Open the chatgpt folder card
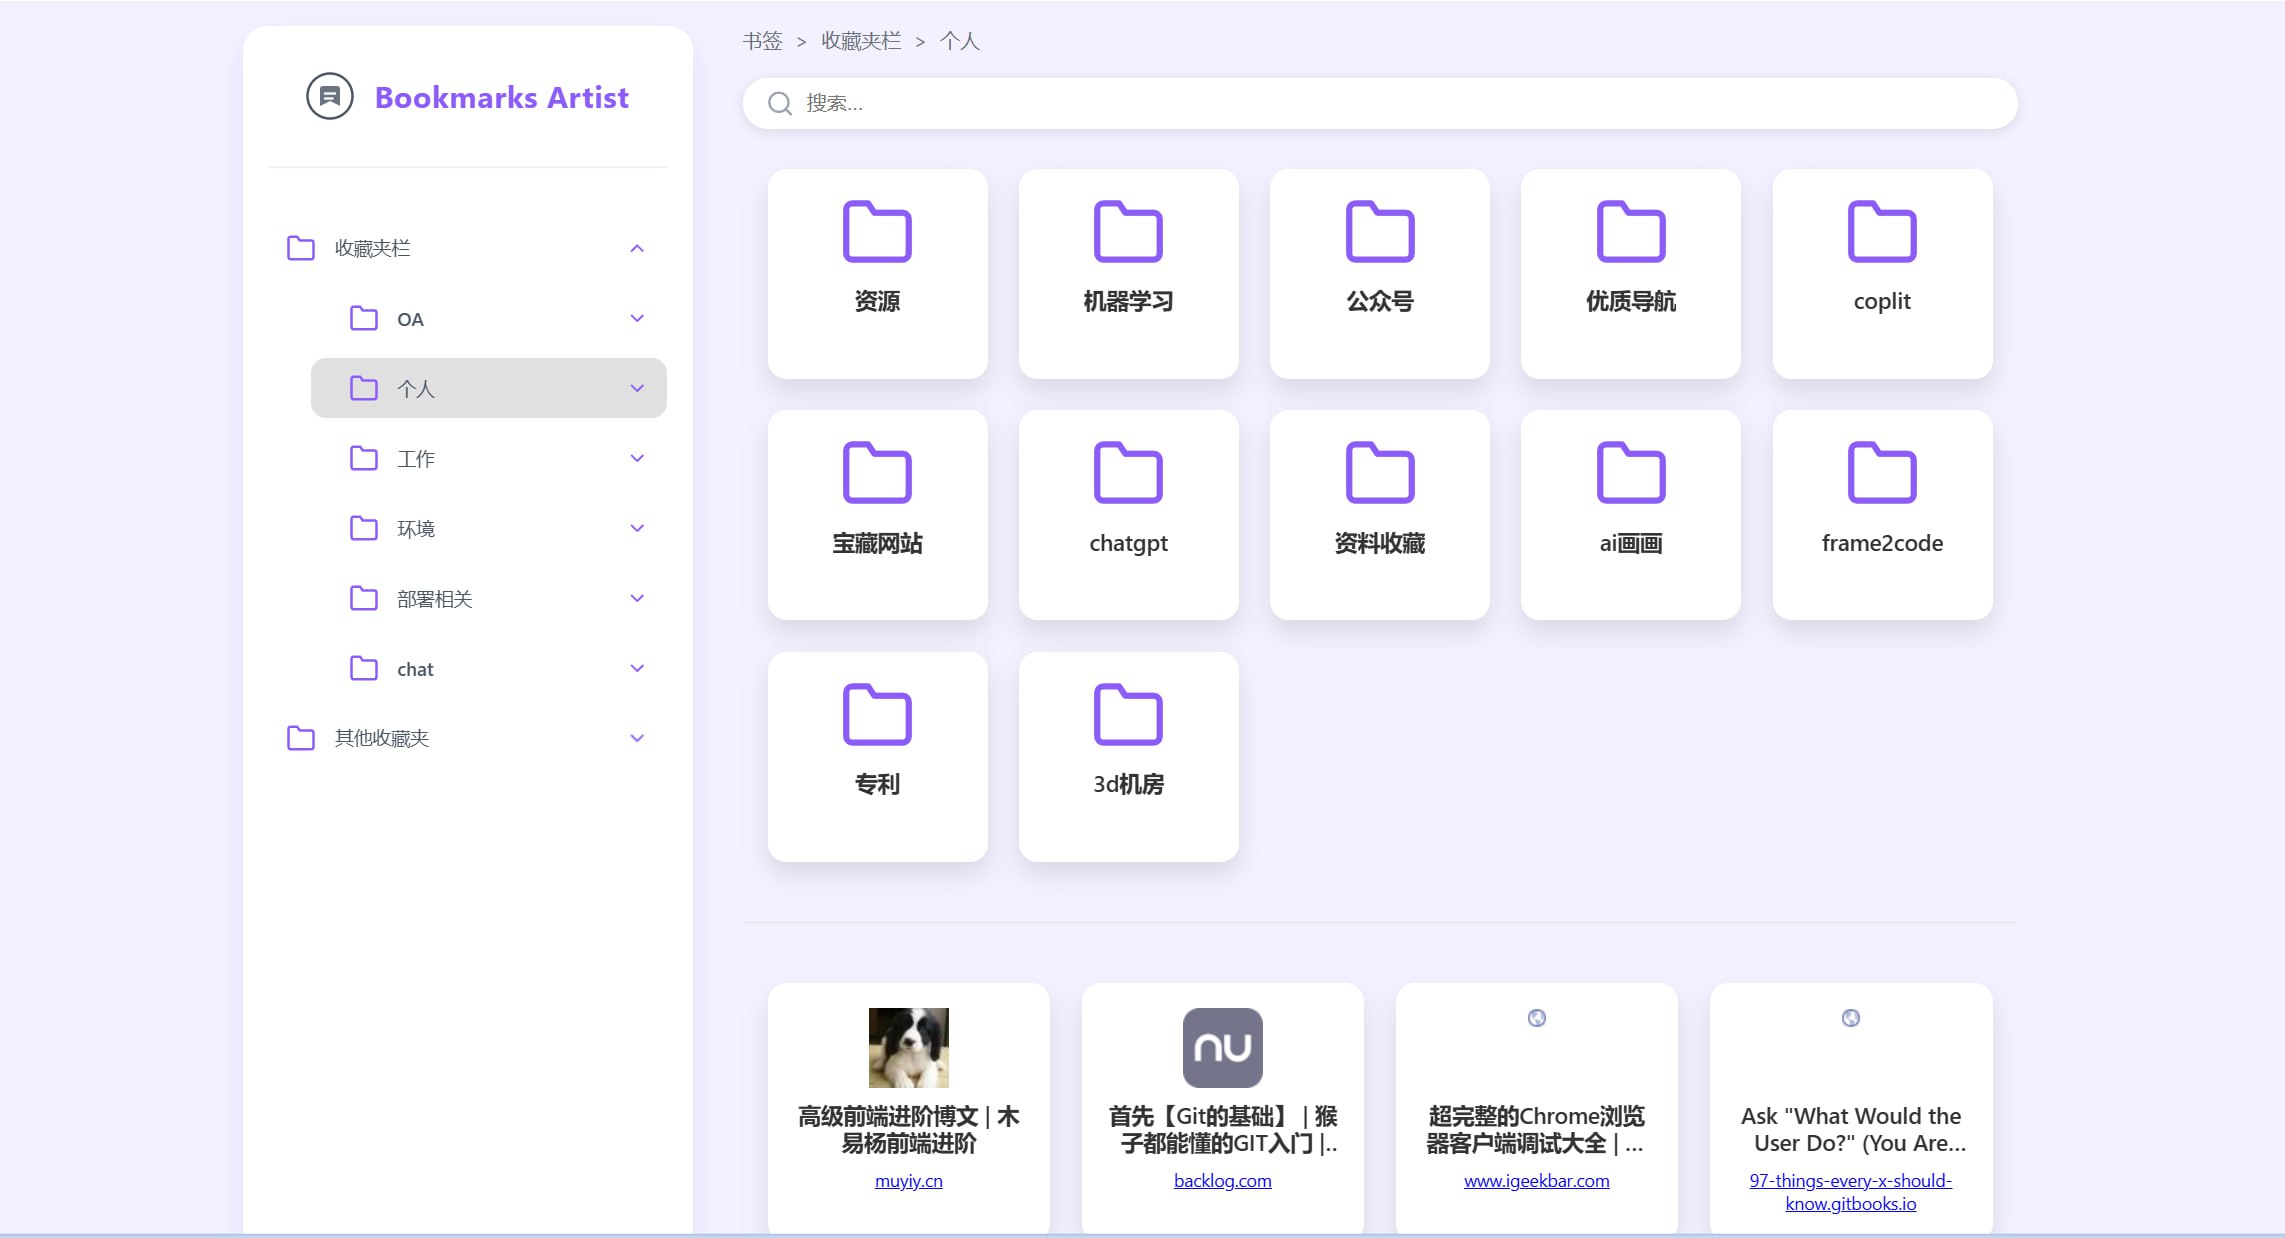2285x1238 pixels. (1128, 515)
